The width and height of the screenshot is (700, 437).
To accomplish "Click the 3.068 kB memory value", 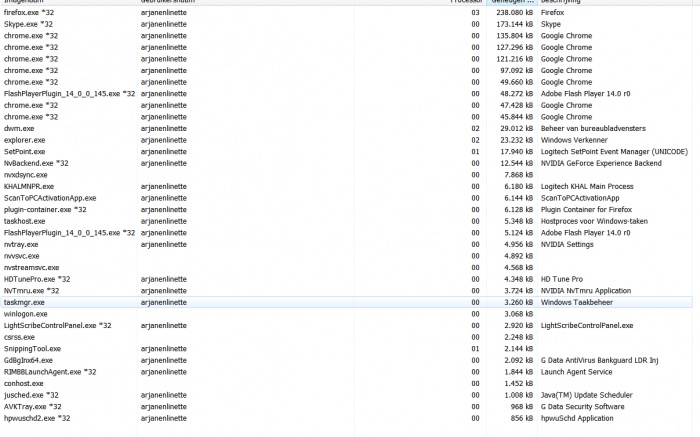I will pyautogui.click(x=518, y=314).
